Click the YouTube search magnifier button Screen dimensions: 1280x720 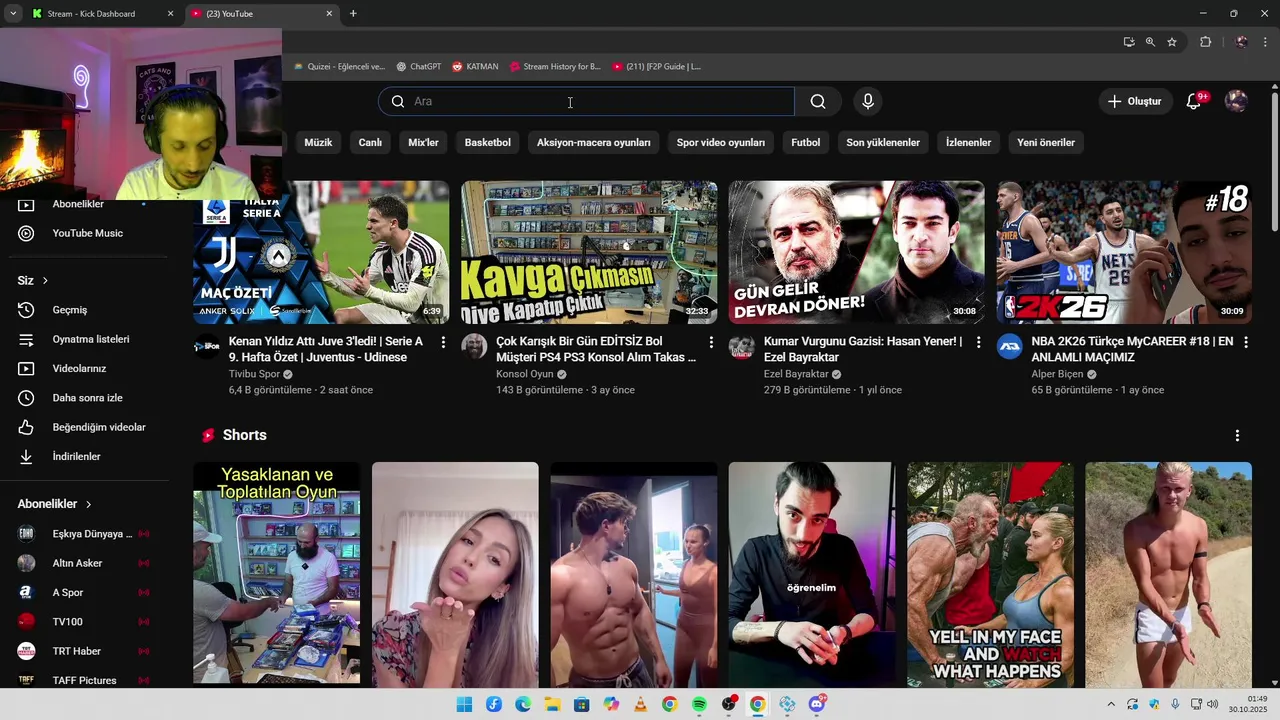[x=818, y=101]
